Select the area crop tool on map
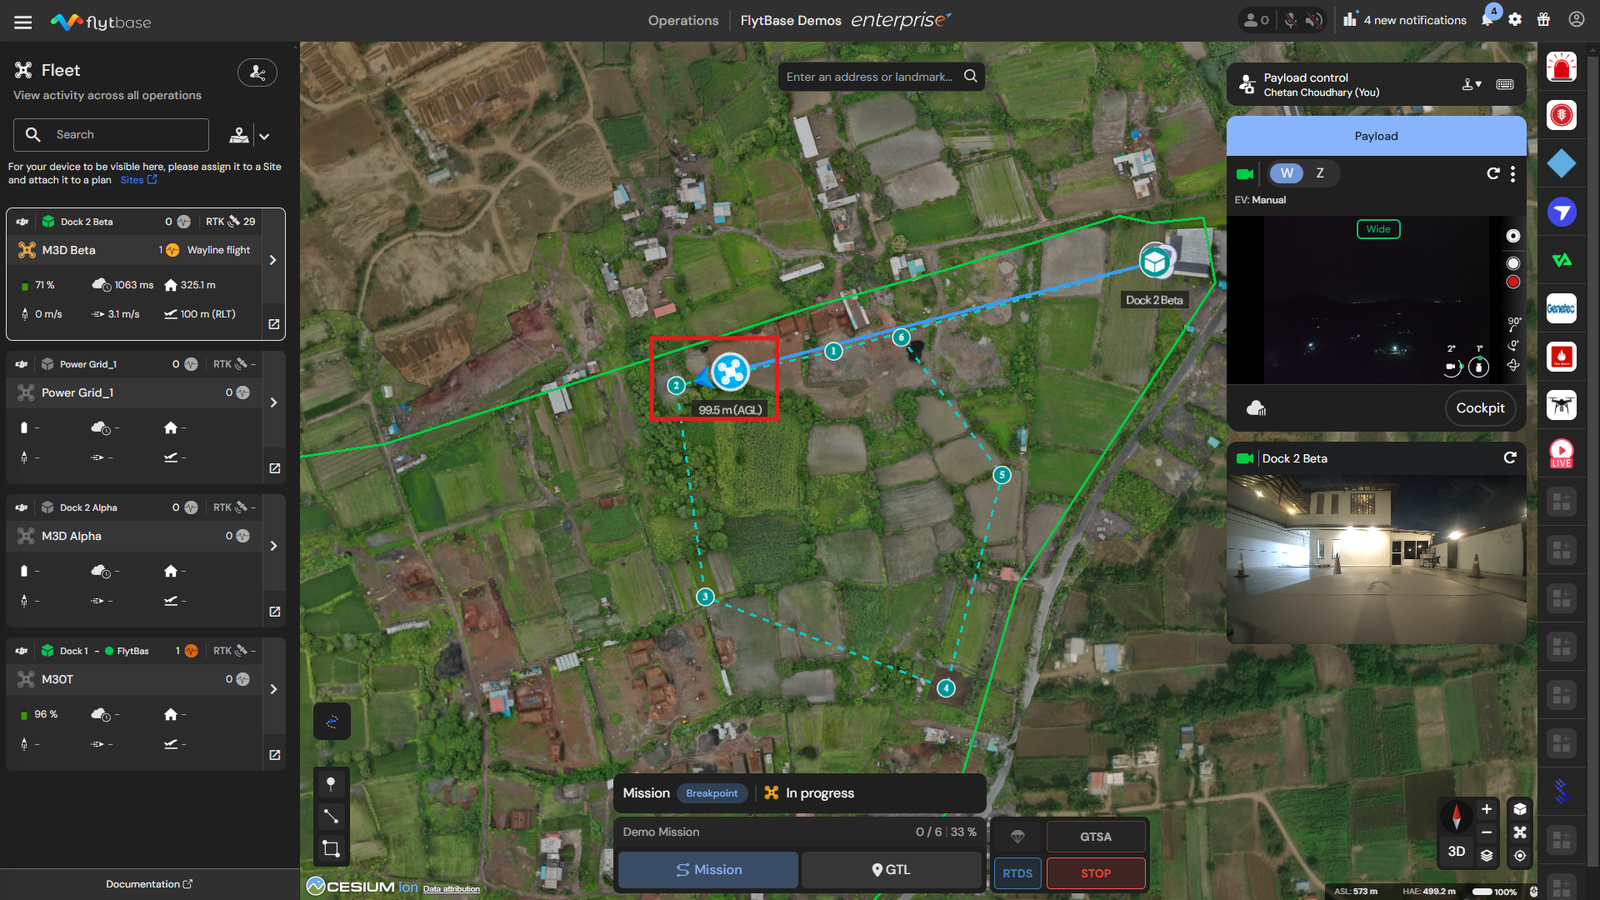This screenshot has width=1600, height=900. point(331,849)
